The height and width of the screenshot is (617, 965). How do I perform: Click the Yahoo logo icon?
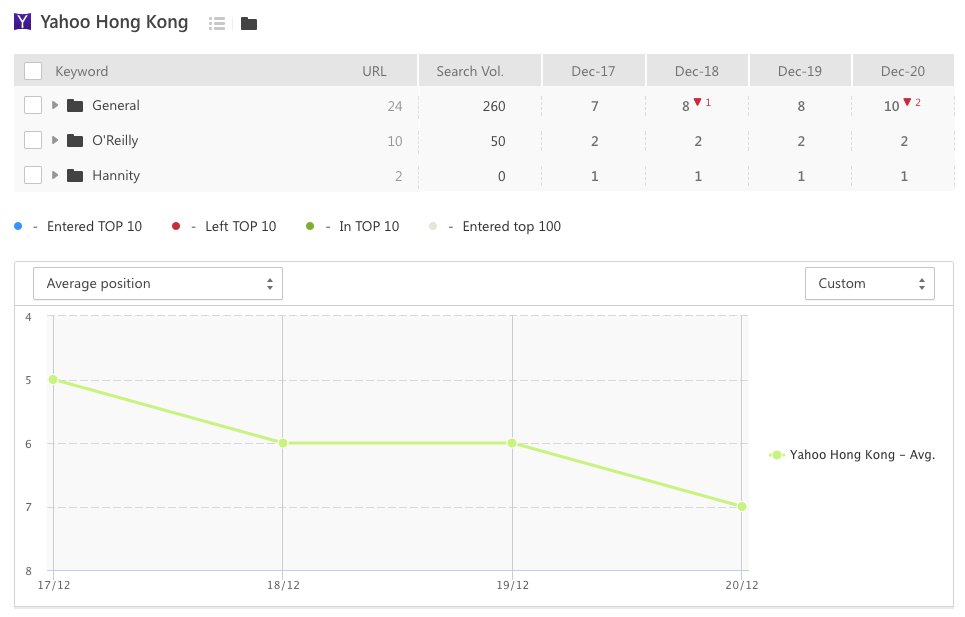(22, 22)
